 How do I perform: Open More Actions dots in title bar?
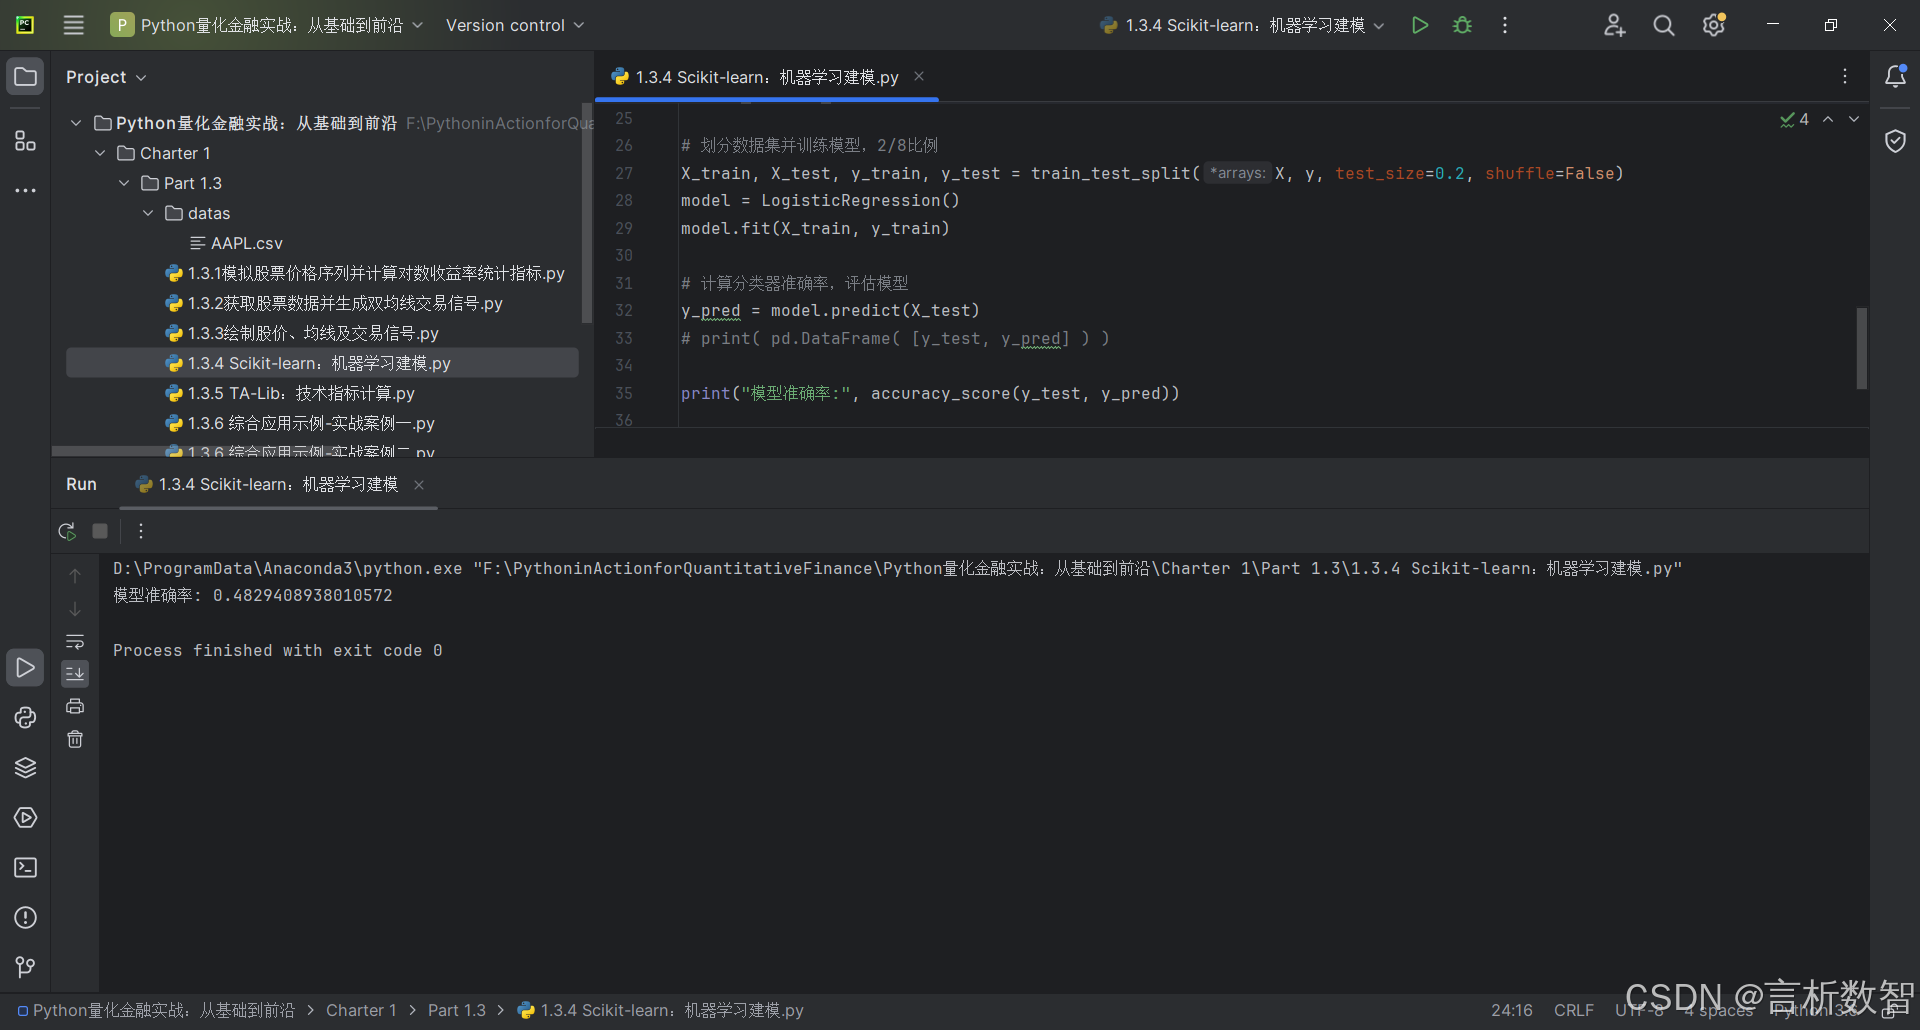click(x=1505, y=25)
